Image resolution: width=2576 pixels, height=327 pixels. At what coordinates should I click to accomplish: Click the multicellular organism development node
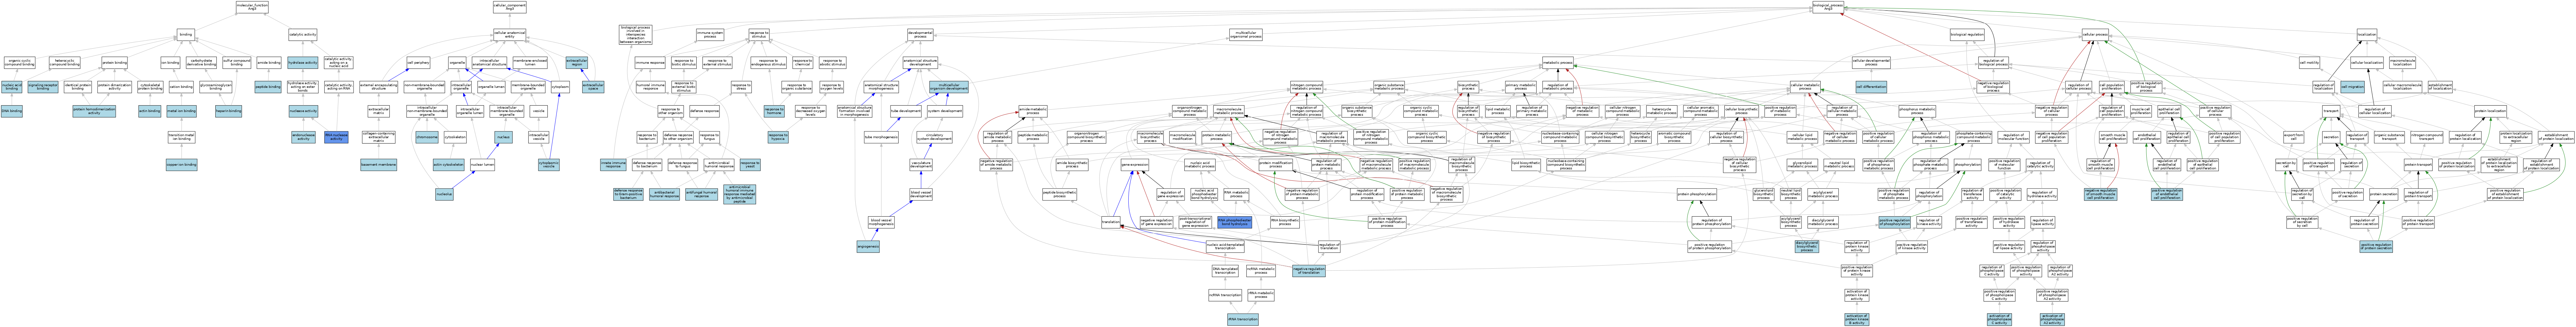(949, 87)
